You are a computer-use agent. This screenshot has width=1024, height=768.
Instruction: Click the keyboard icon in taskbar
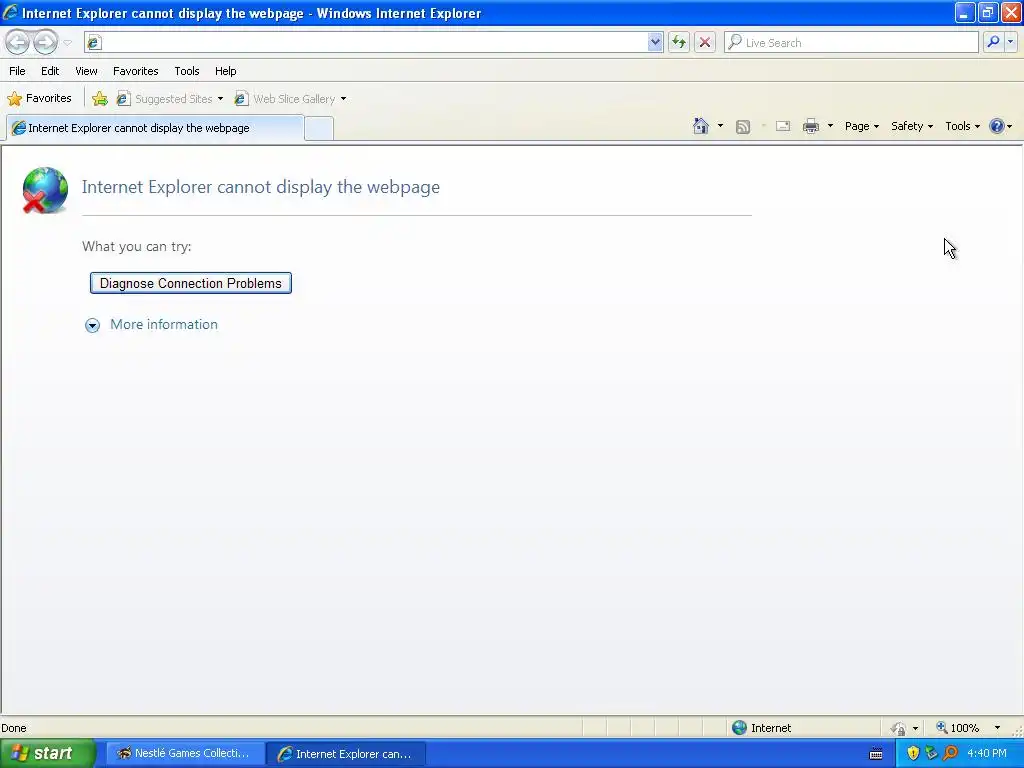[876, 754]
